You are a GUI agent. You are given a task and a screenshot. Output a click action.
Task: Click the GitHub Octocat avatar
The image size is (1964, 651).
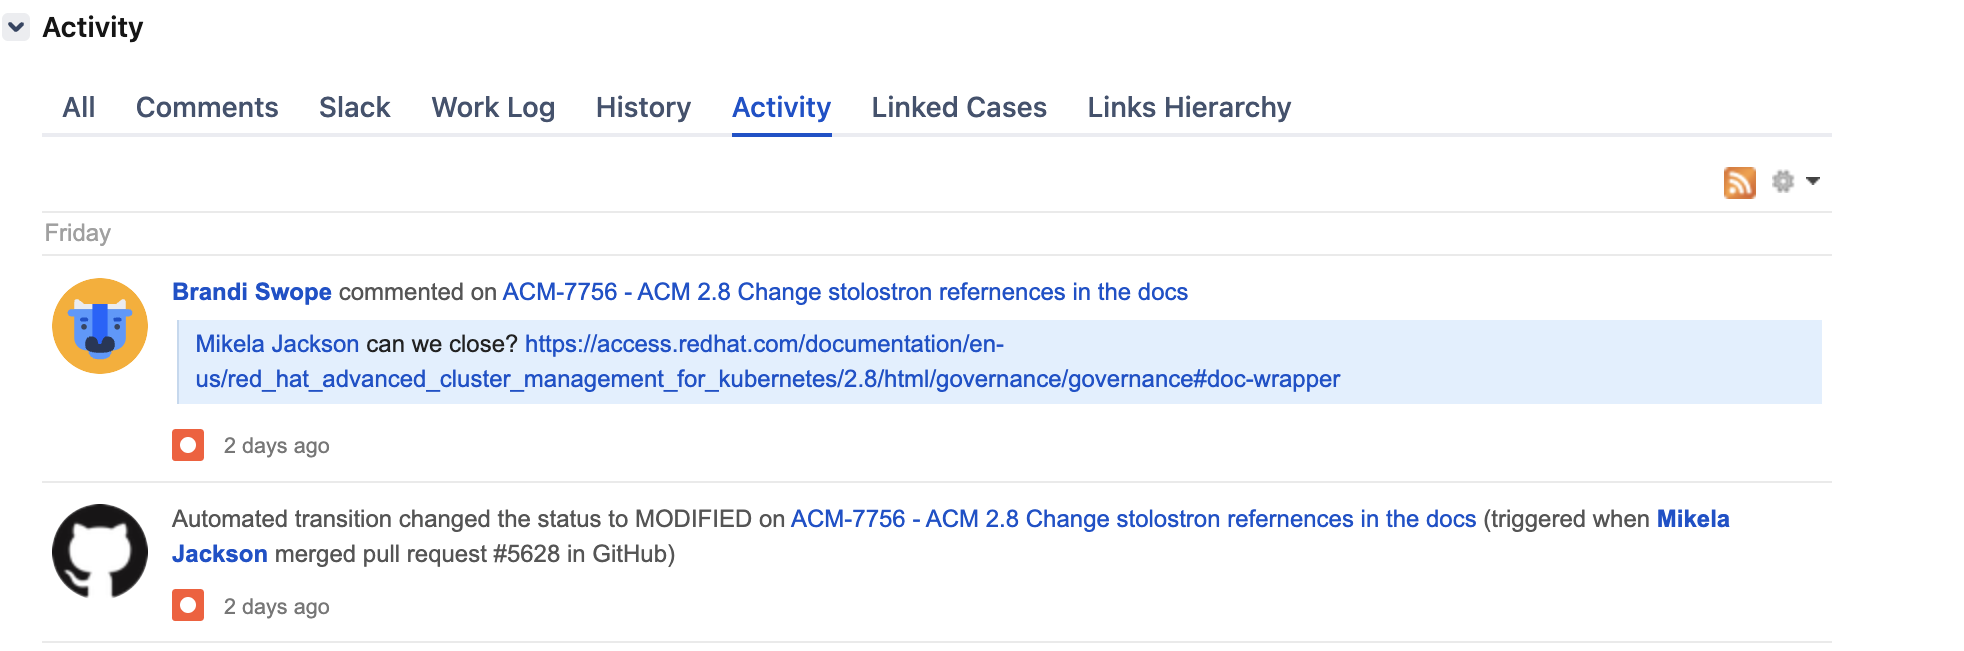click(100, 551)
